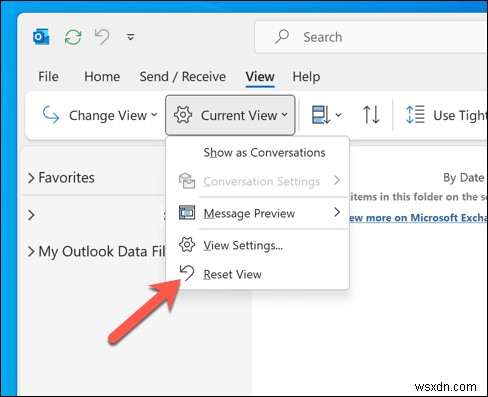This screenshot has width=488, height=397.
Task: Click the gear icon on Current View
Action: pos(183,115)
